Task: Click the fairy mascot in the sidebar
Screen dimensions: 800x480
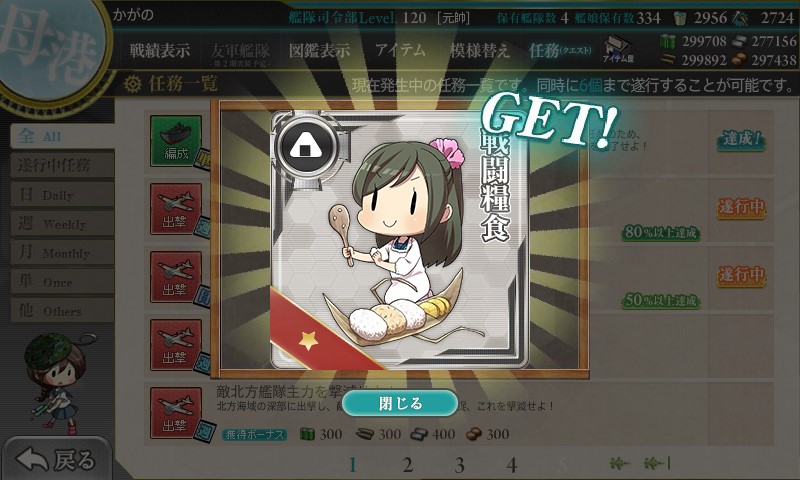Action: tap(57, 380)
